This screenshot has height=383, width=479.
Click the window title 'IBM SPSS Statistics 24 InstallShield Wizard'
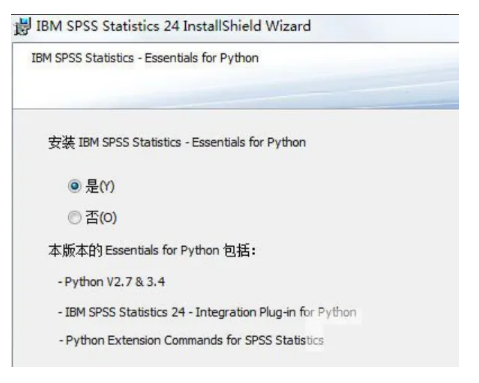click(x=173, y=26)
